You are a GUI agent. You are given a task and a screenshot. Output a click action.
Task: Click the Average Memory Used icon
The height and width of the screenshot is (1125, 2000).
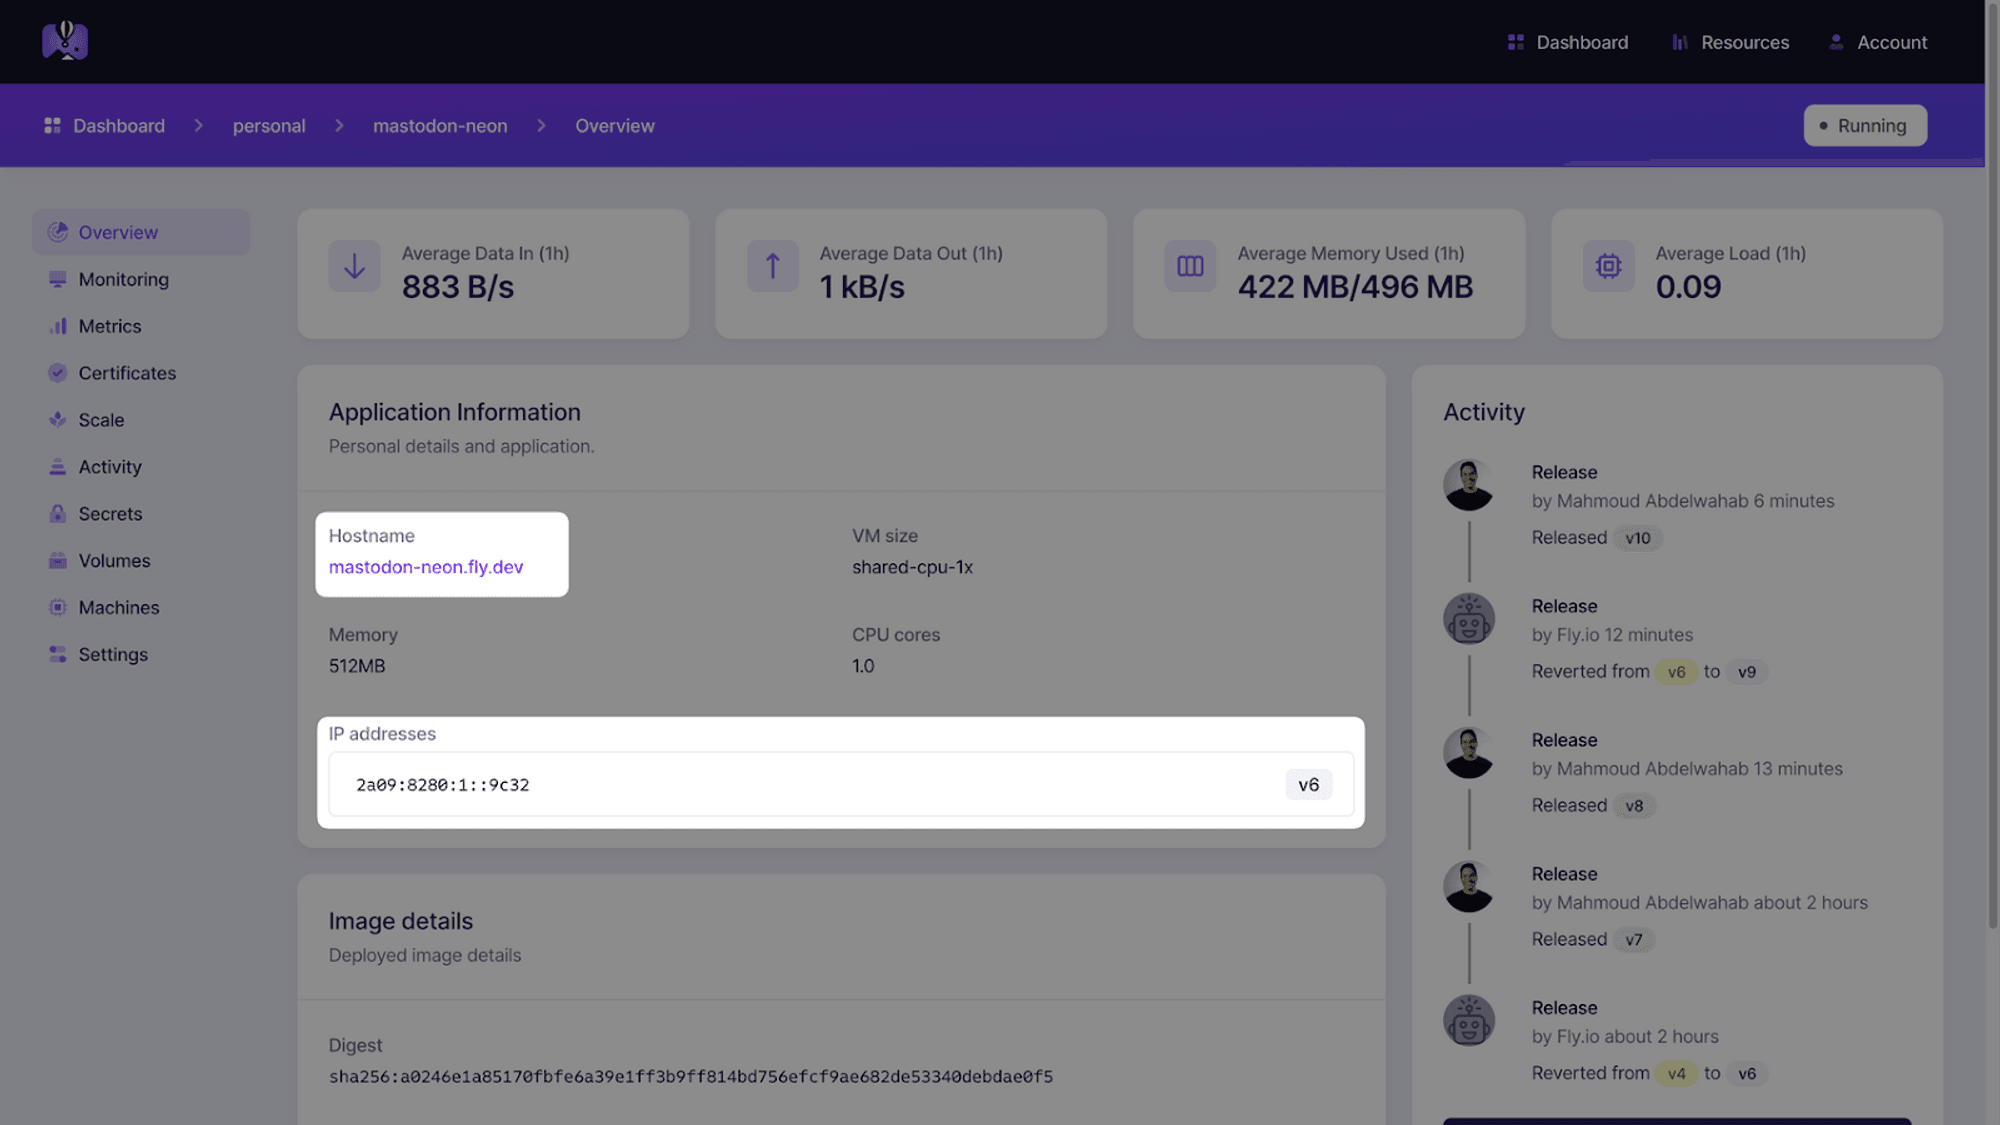coord(1190,266)
